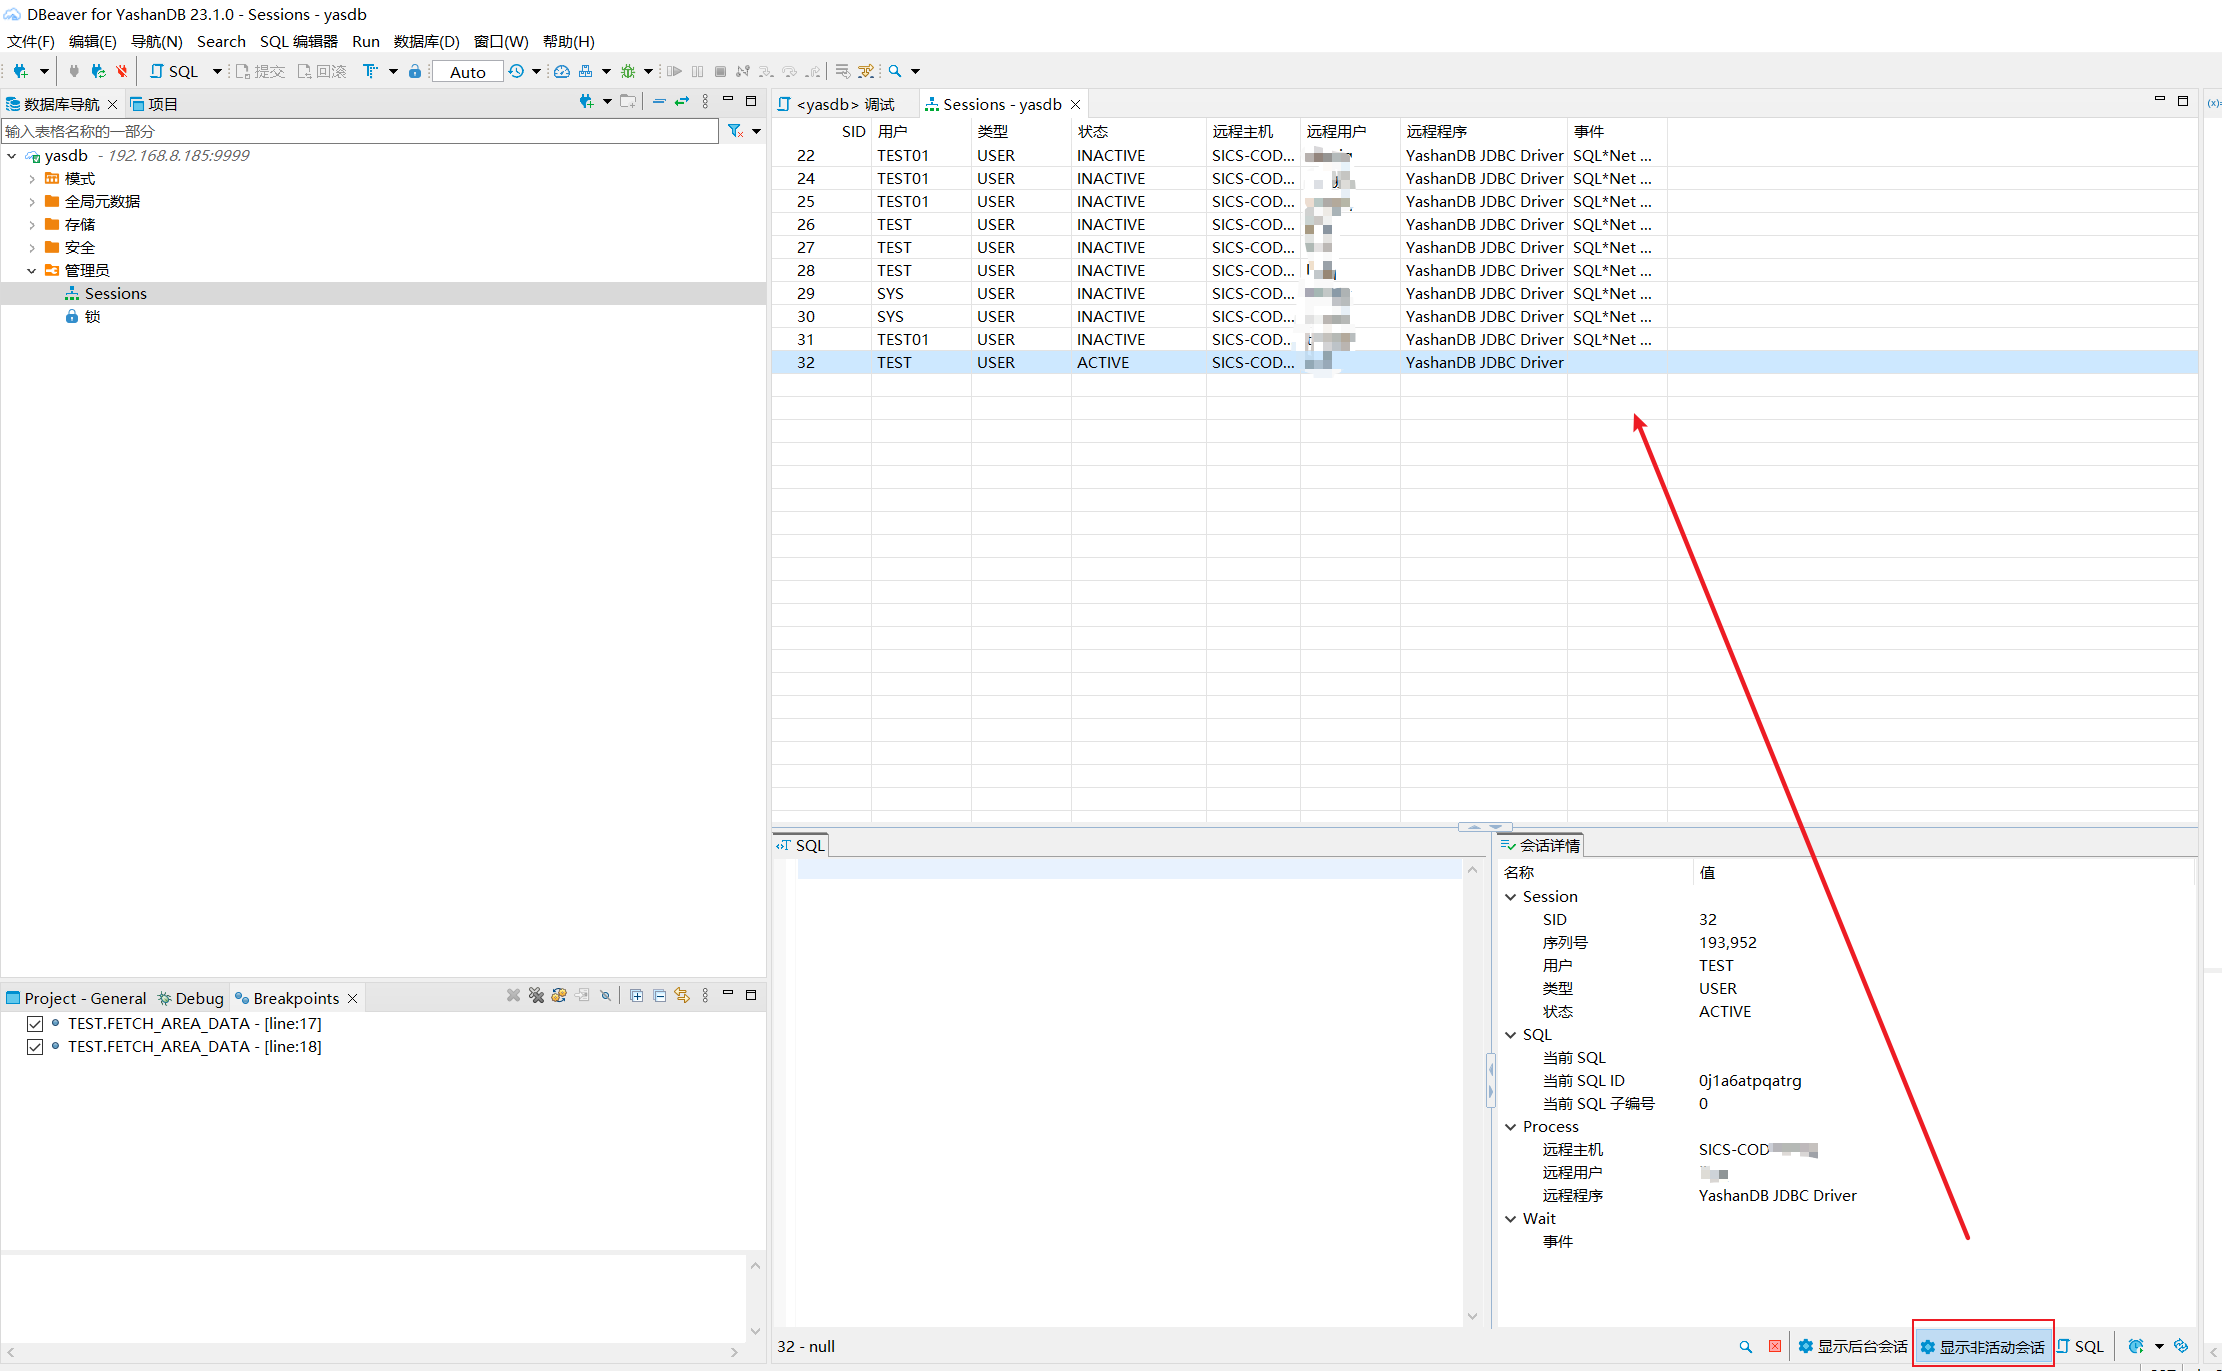Image resolution: width=2222 pixels, height=1371 pixels.
Task: Close the Sessions - yasdb tab
Action: pyautogui.click(x=1076, y=104)
